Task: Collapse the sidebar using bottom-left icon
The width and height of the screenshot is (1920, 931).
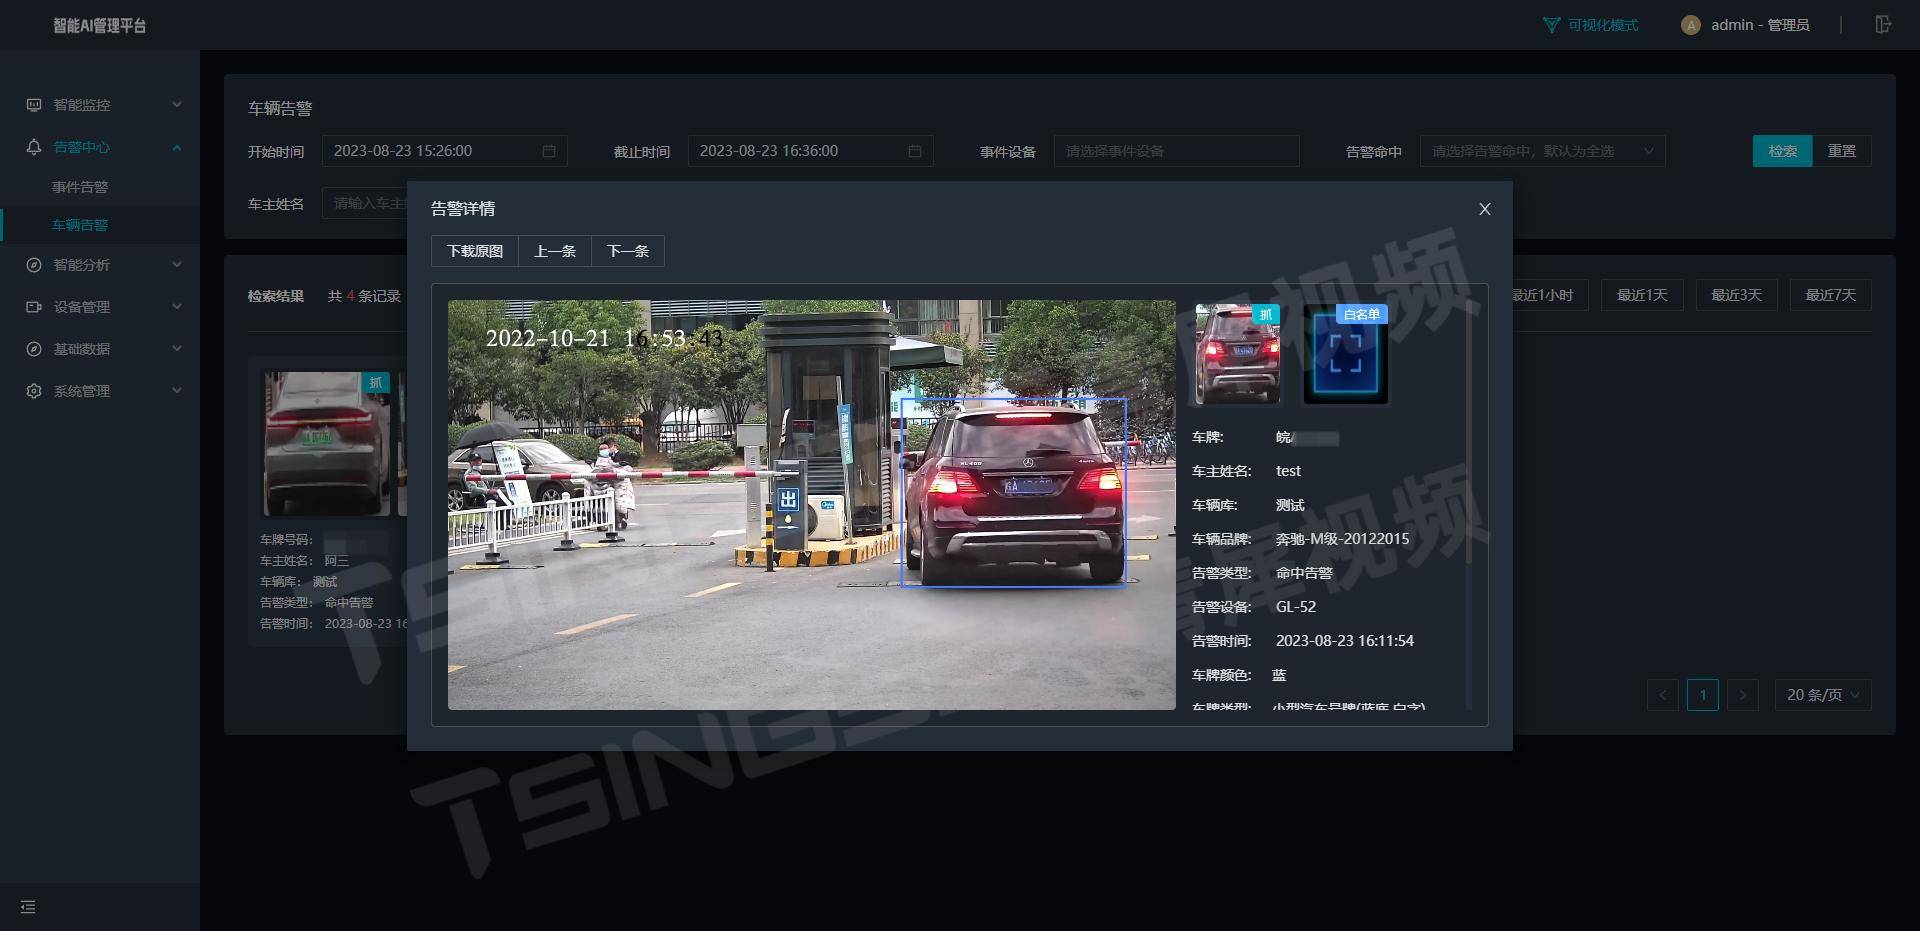Action: tap(27, 907)
